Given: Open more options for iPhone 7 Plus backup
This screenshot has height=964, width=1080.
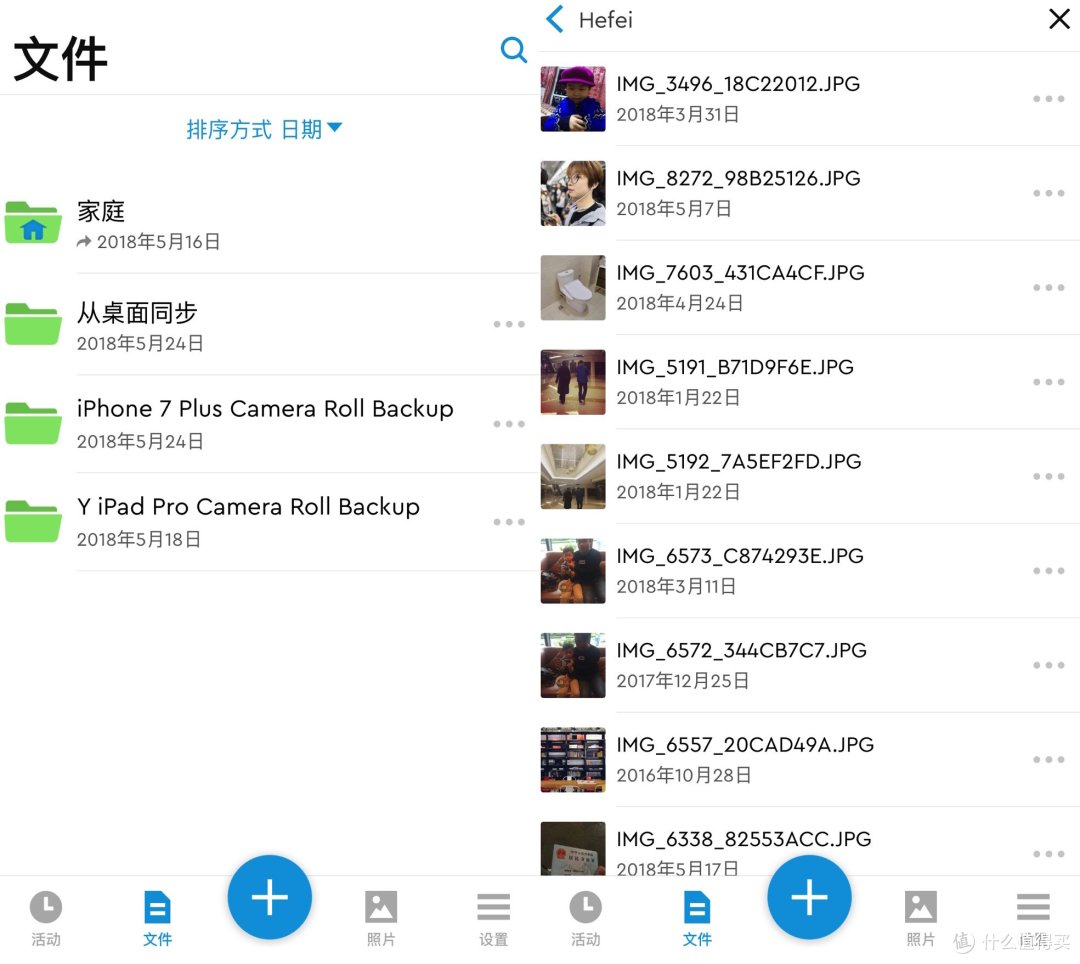Looking at the screenshot, I should (x=509, y=424).
